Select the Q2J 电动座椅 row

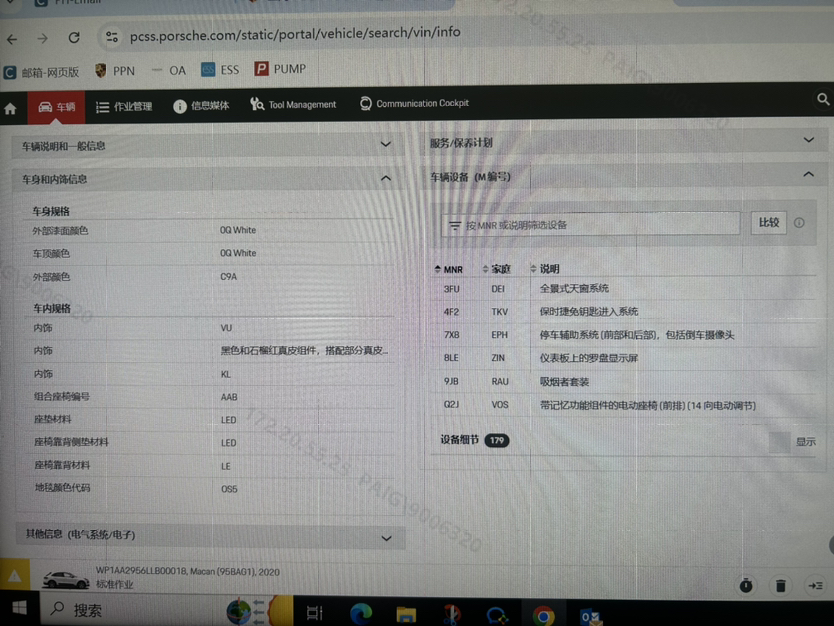point(623,405)
